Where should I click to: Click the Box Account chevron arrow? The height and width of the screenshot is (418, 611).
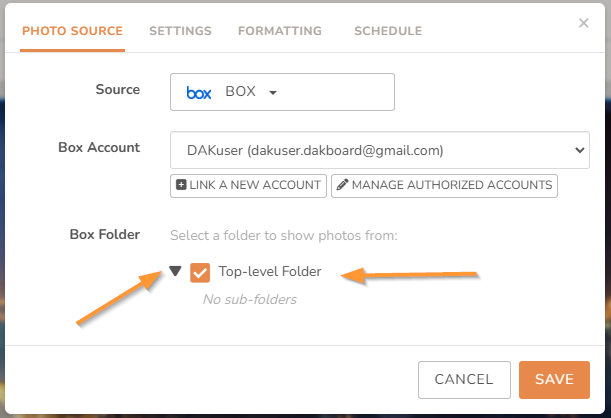[x=580, y=150]
